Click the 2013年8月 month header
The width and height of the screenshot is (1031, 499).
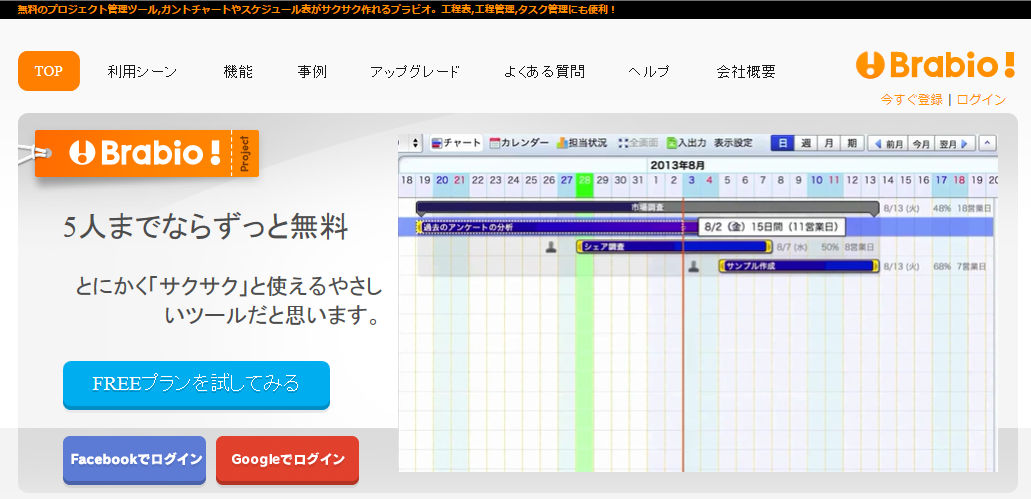pos(677,165)
